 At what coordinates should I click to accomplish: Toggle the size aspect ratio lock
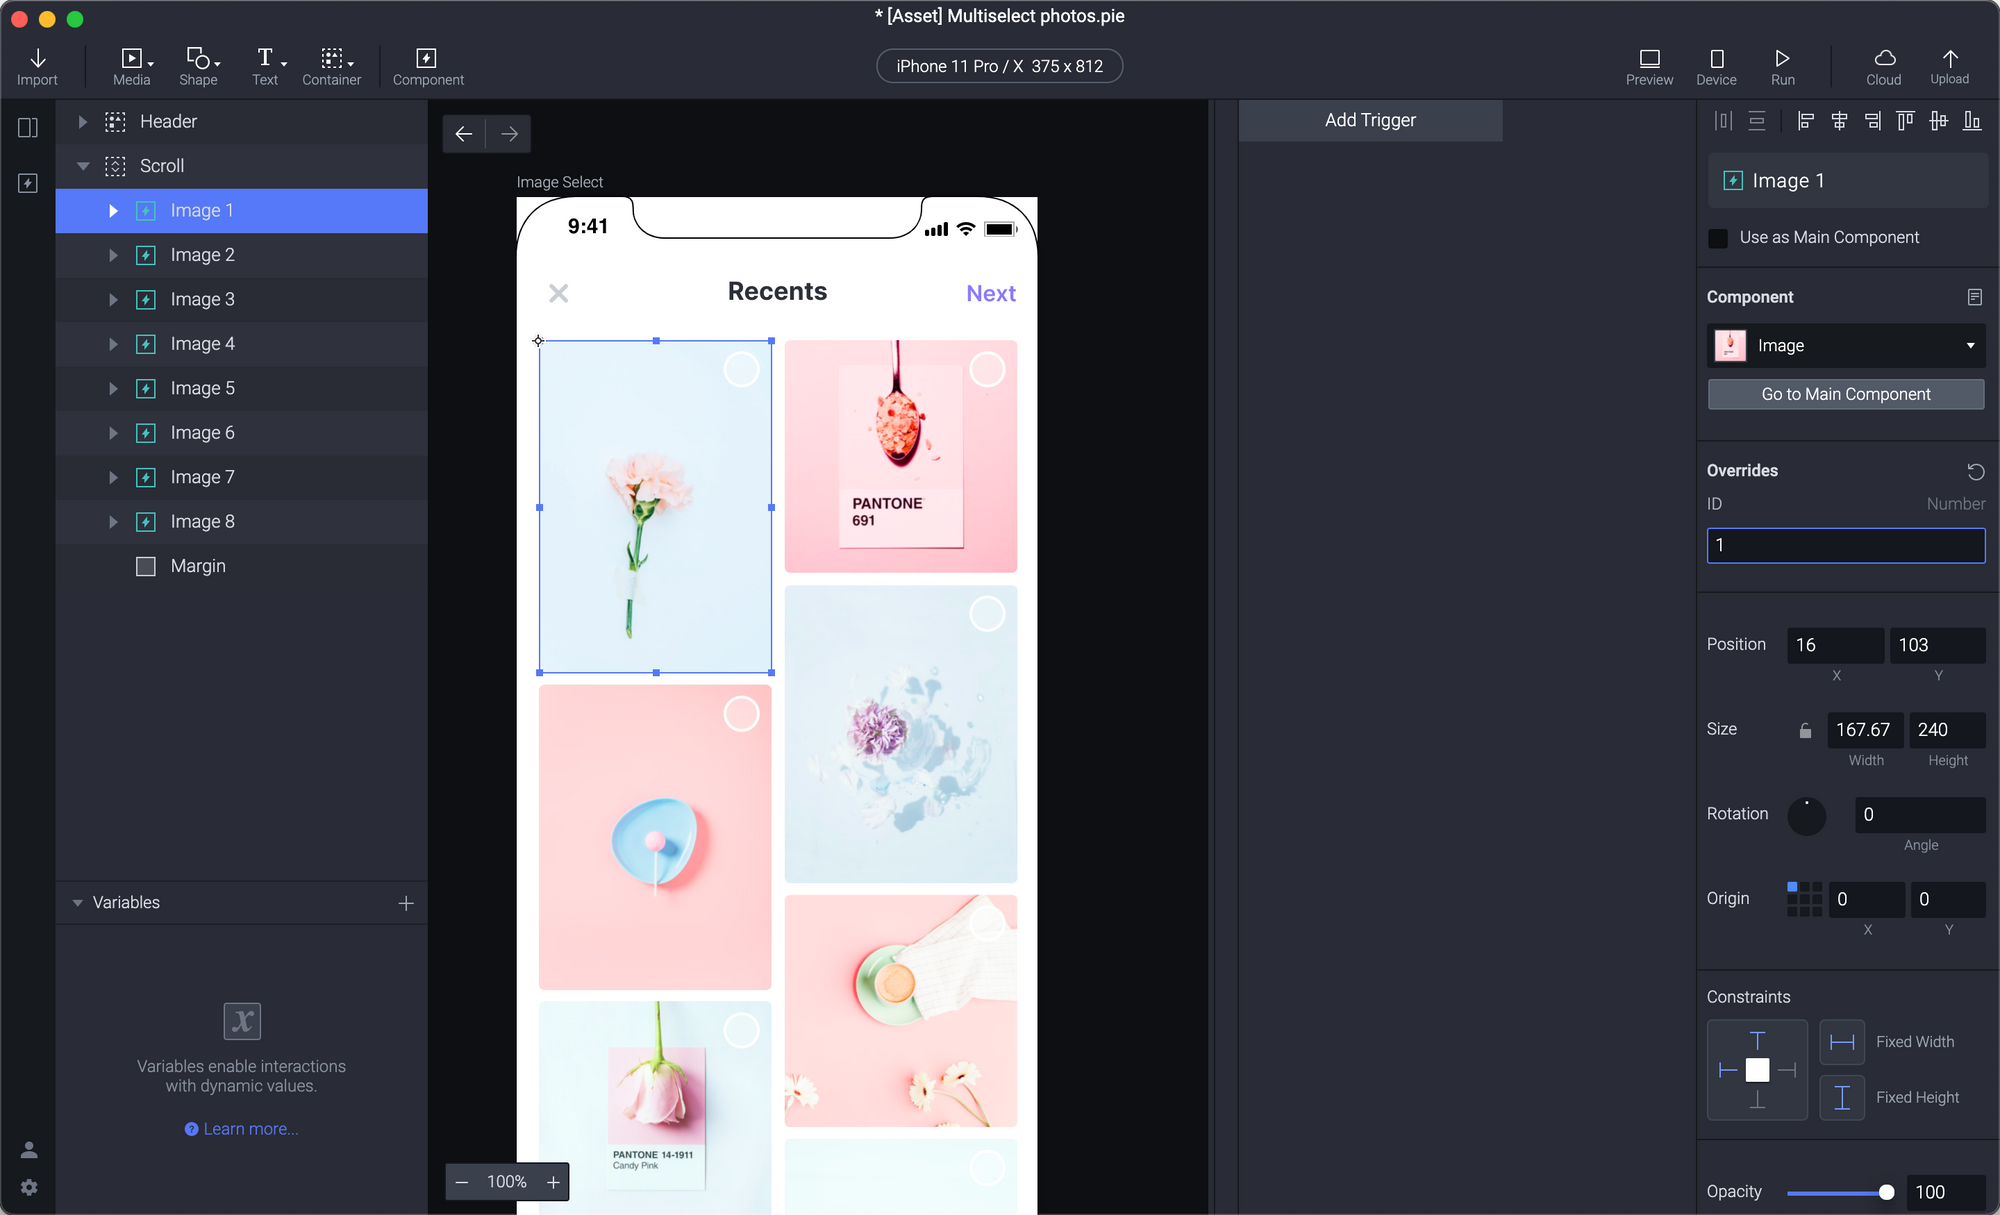coord(1805,730)
